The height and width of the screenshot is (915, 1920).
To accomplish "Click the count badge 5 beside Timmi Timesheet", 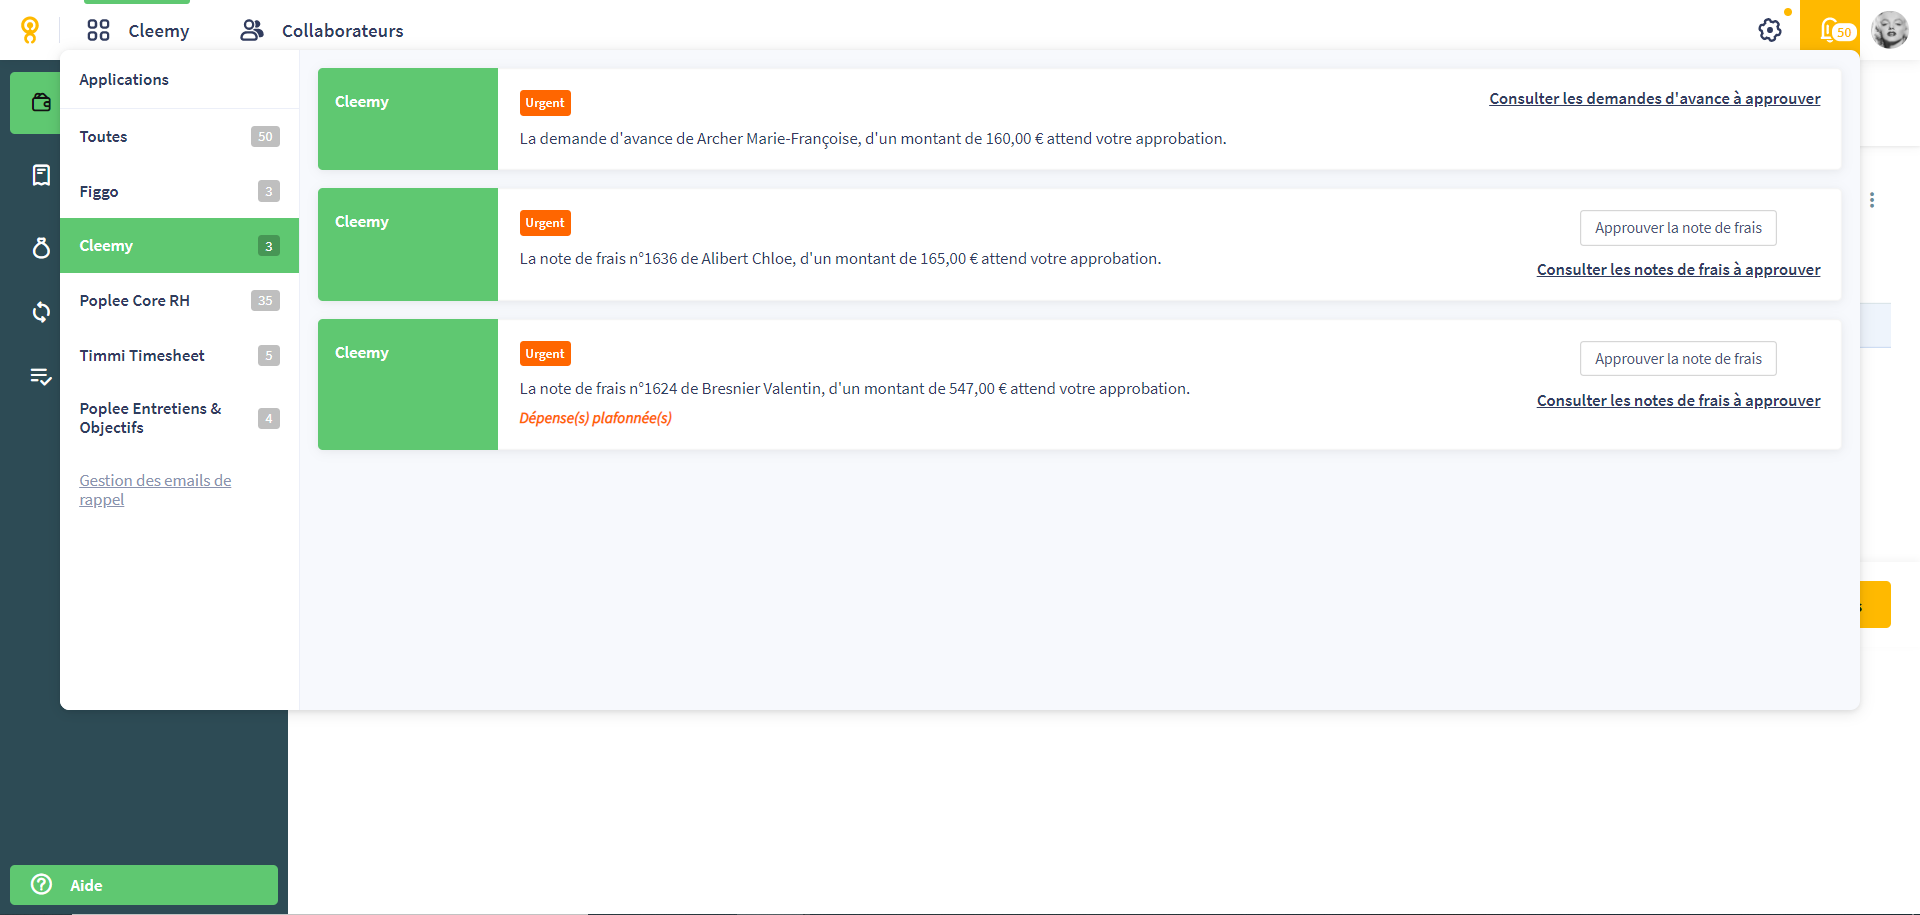I will [268, 355].
